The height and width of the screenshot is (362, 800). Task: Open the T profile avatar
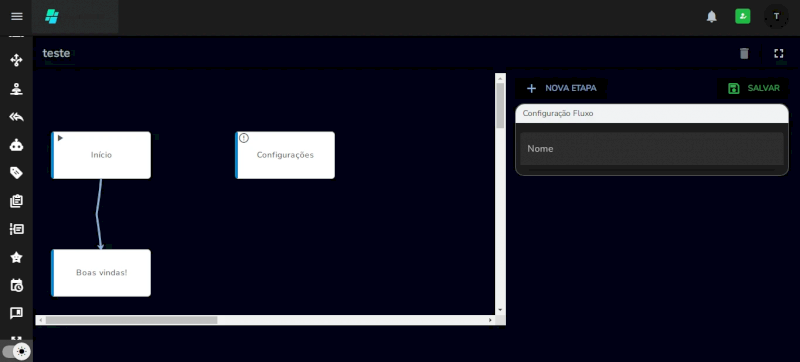776,16
